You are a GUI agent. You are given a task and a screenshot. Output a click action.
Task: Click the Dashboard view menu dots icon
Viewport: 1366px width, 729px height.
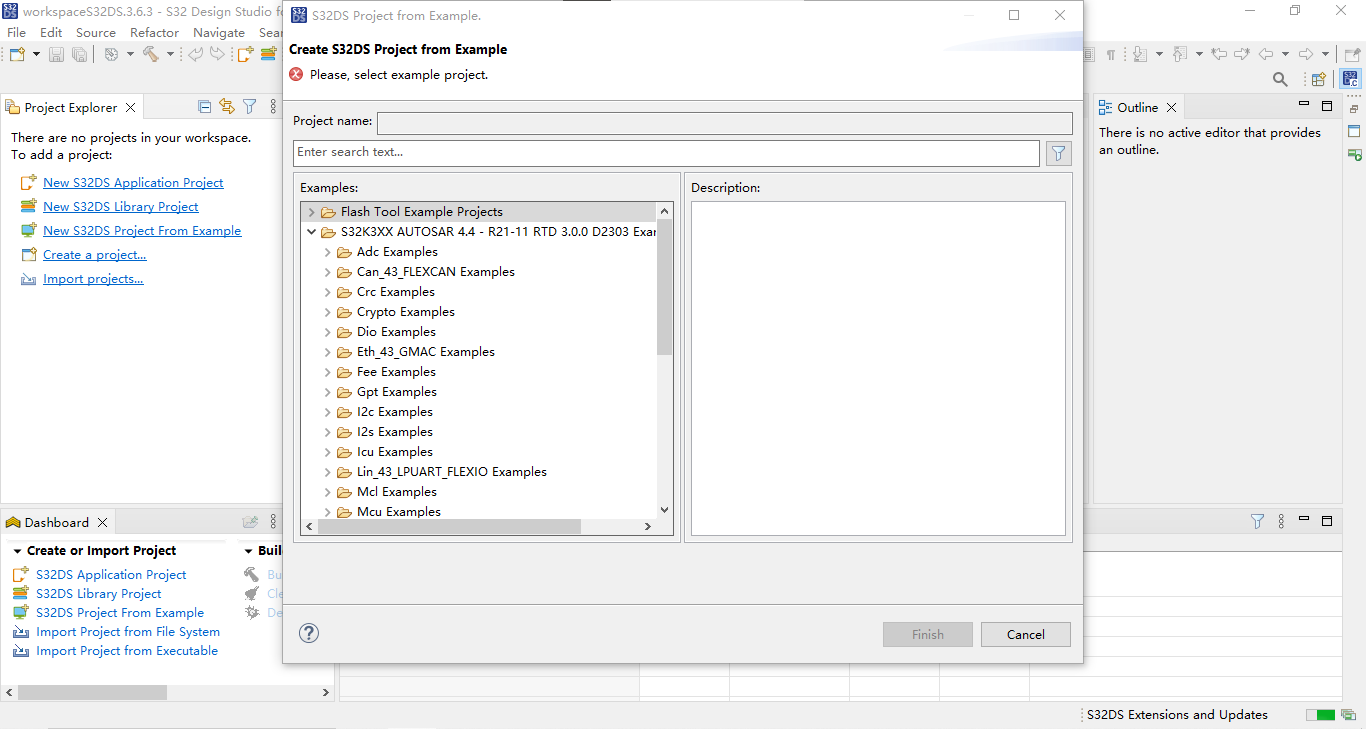pos(274,522)
